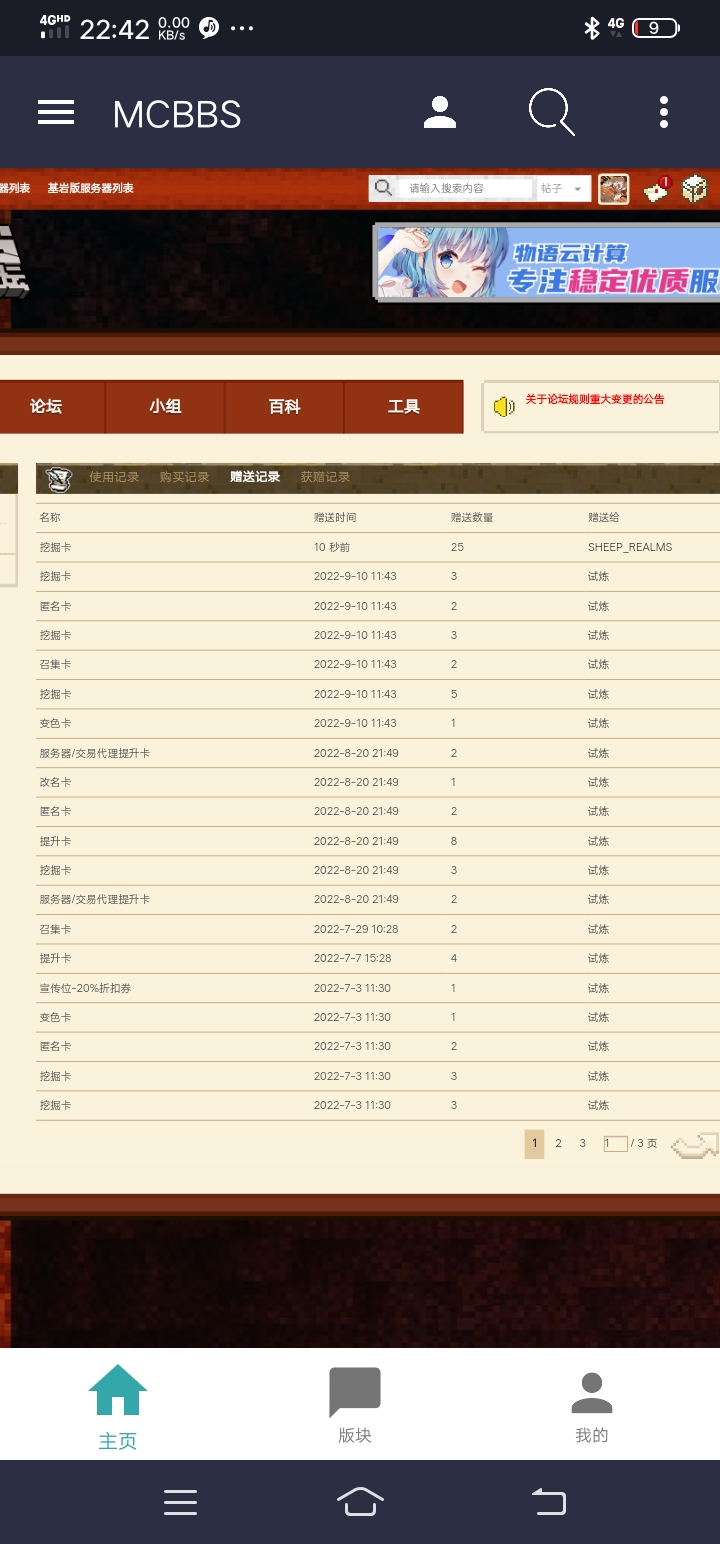The height and width of the screenshot is (1544, 720).
Task: Expand the 帖子 search type dropdown
Action: 563,188
